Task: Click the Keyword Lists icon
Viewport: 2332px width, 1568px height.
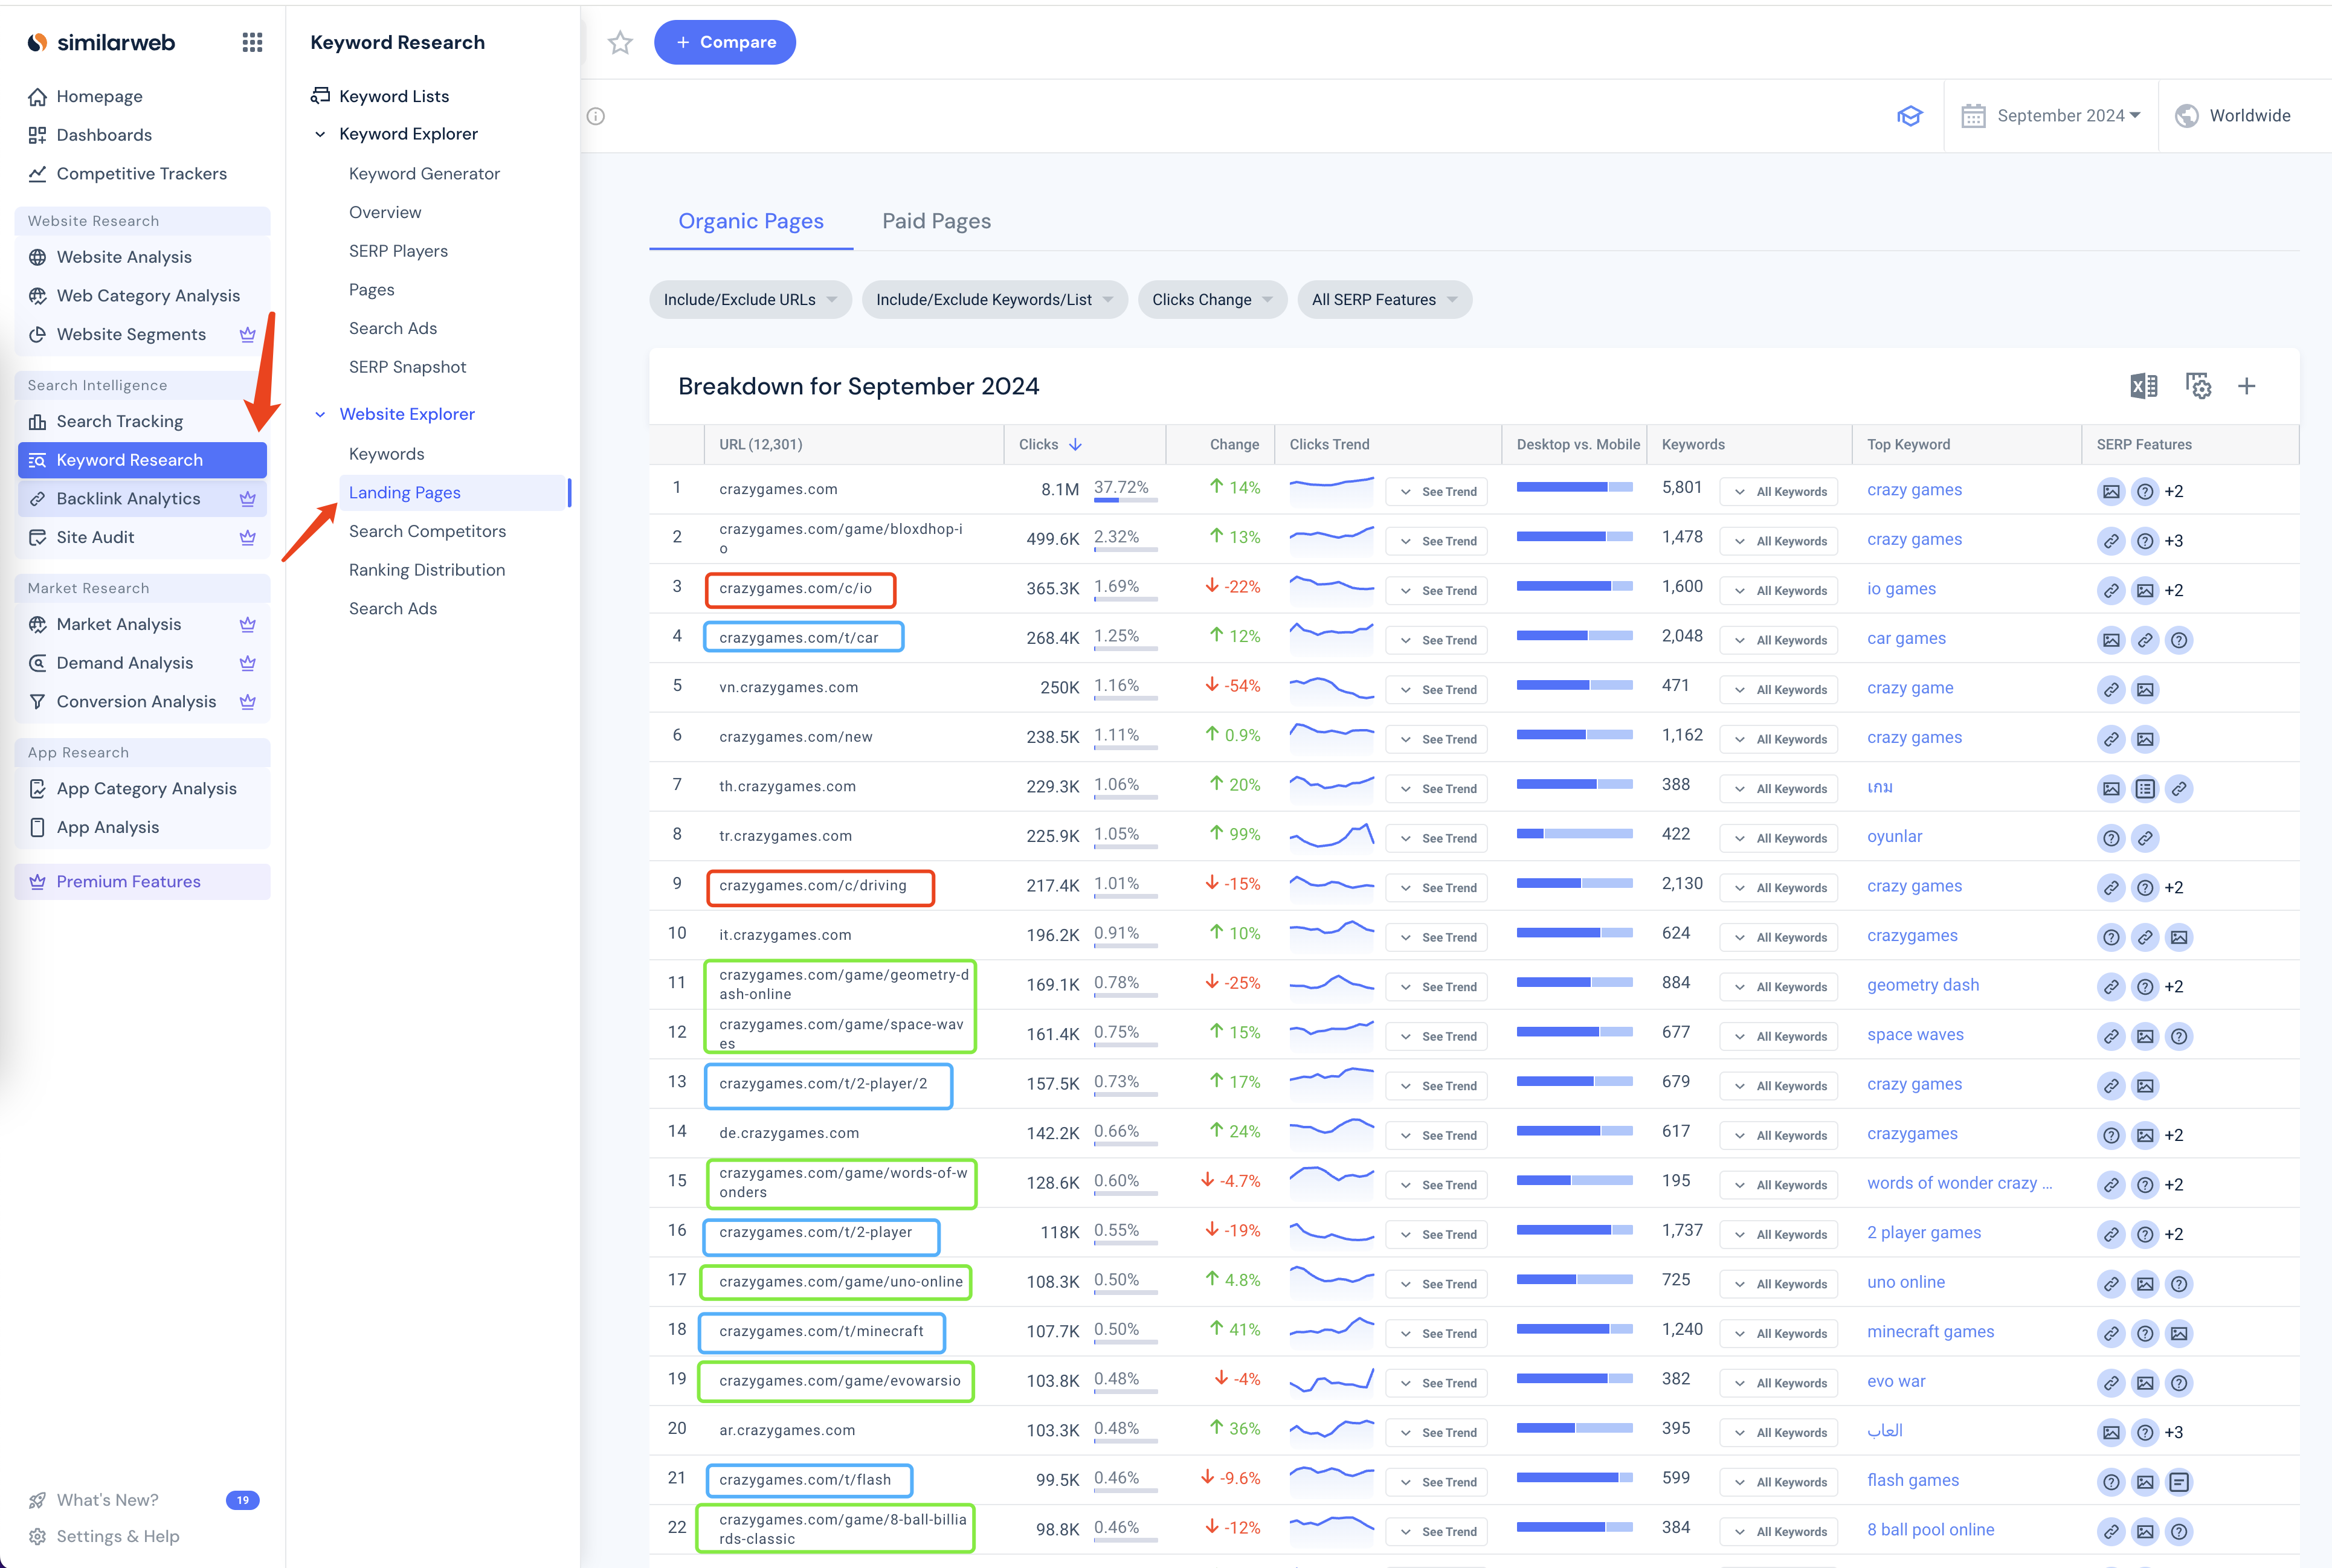Action: [320, 96]
